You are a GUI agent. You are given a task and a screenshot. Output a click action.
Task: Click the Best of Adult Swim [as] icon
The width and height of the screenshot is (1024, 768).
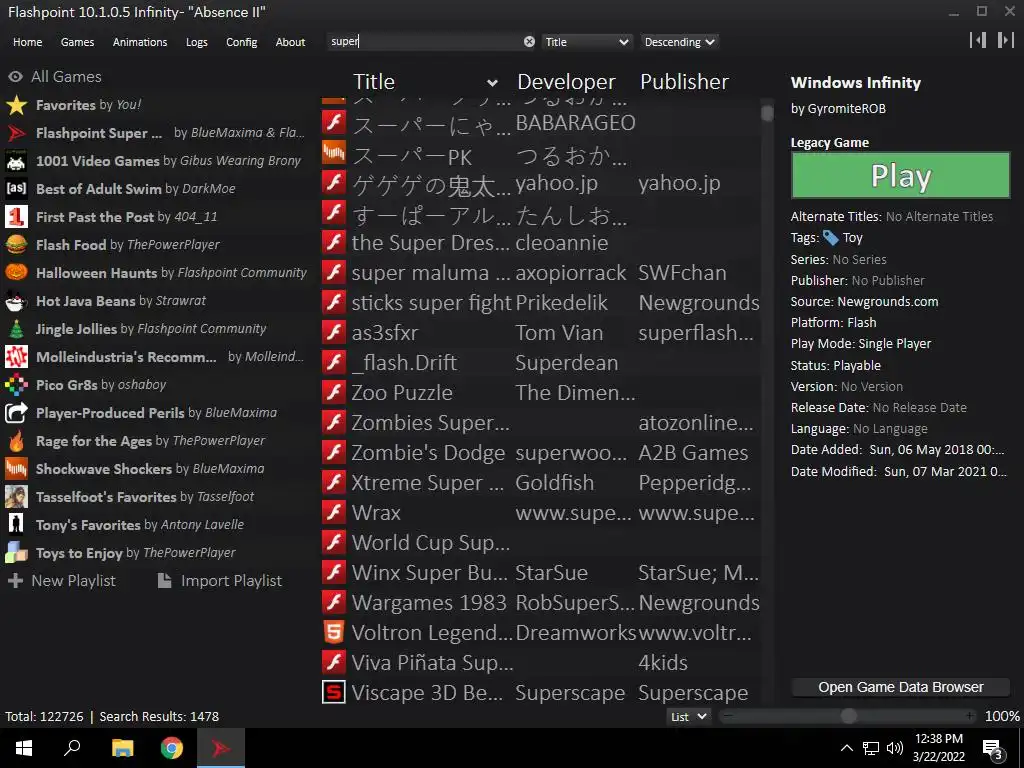pos(16,189)
